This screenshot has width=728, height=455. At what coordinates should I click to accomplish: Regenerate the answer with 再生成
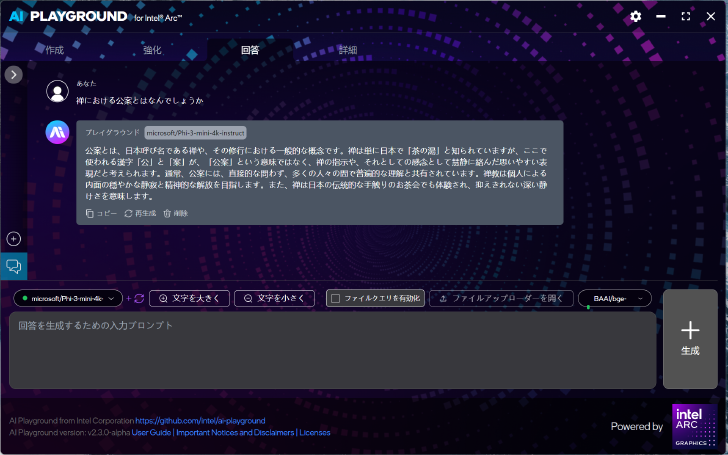(x=140, y=214)
